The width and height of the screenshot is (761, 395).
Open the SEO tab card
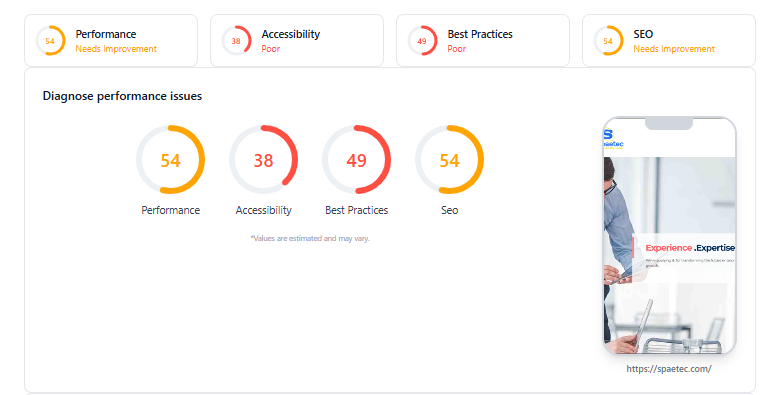pyautogui.click(x=669, y=41)
